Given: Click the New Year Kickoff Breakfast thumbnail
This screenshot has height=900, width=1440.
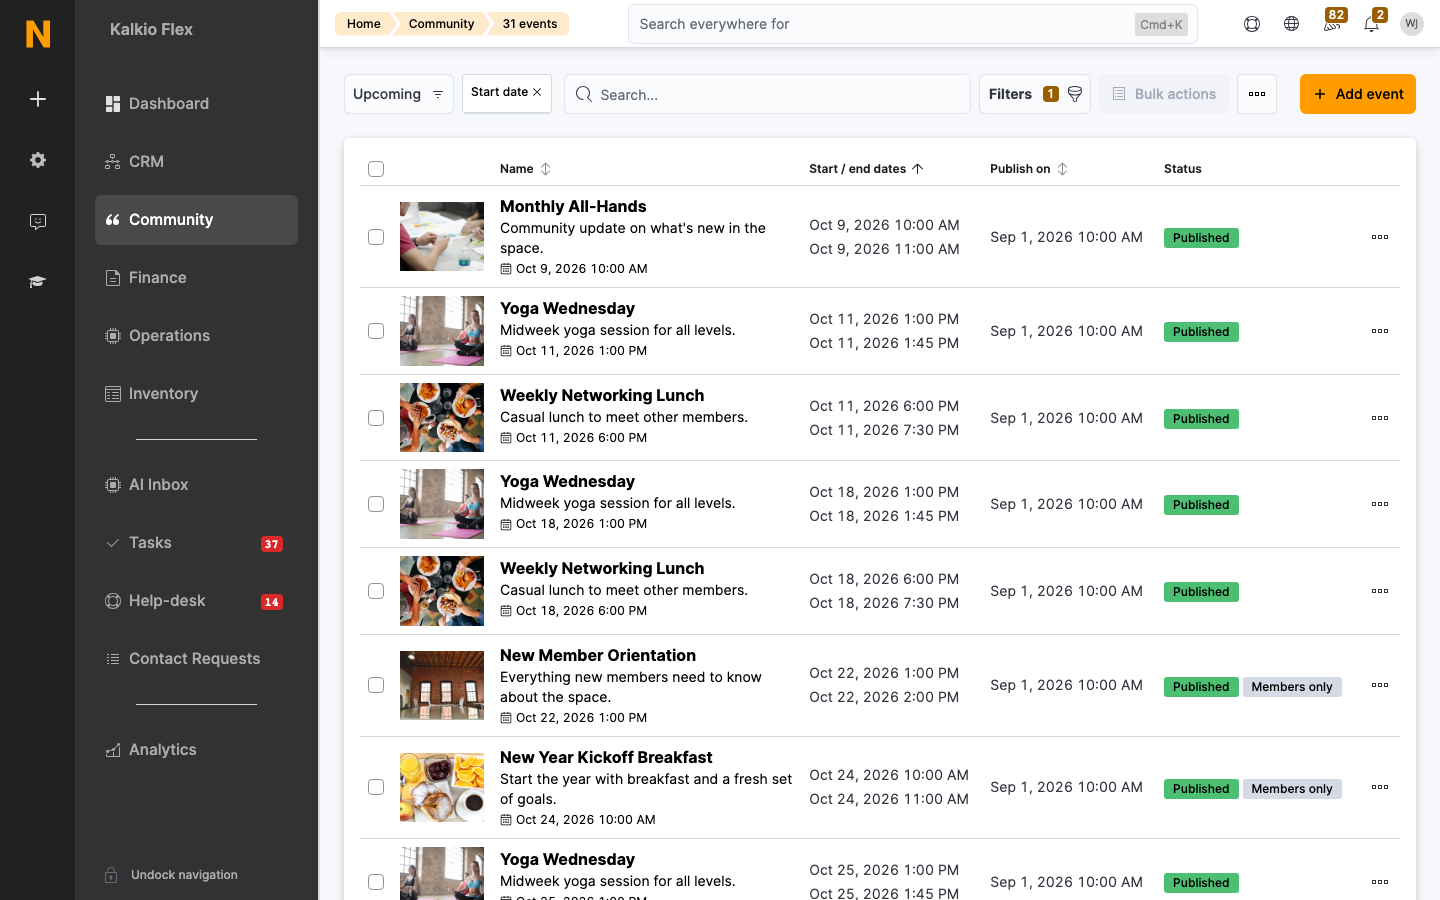Looking at the screenshot, I should pyautogui.click(x=442, y=787).
